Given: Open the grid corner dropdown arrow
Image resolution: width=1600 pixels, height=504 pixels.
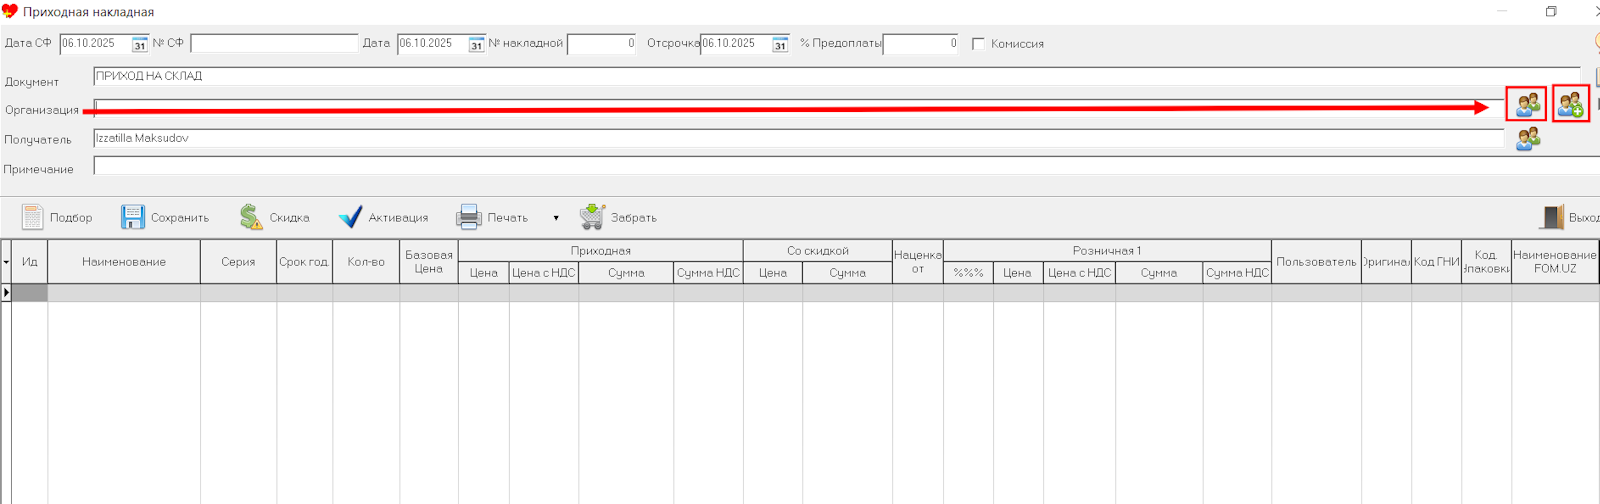Looking at the screenshot, I should click(6, 262).
